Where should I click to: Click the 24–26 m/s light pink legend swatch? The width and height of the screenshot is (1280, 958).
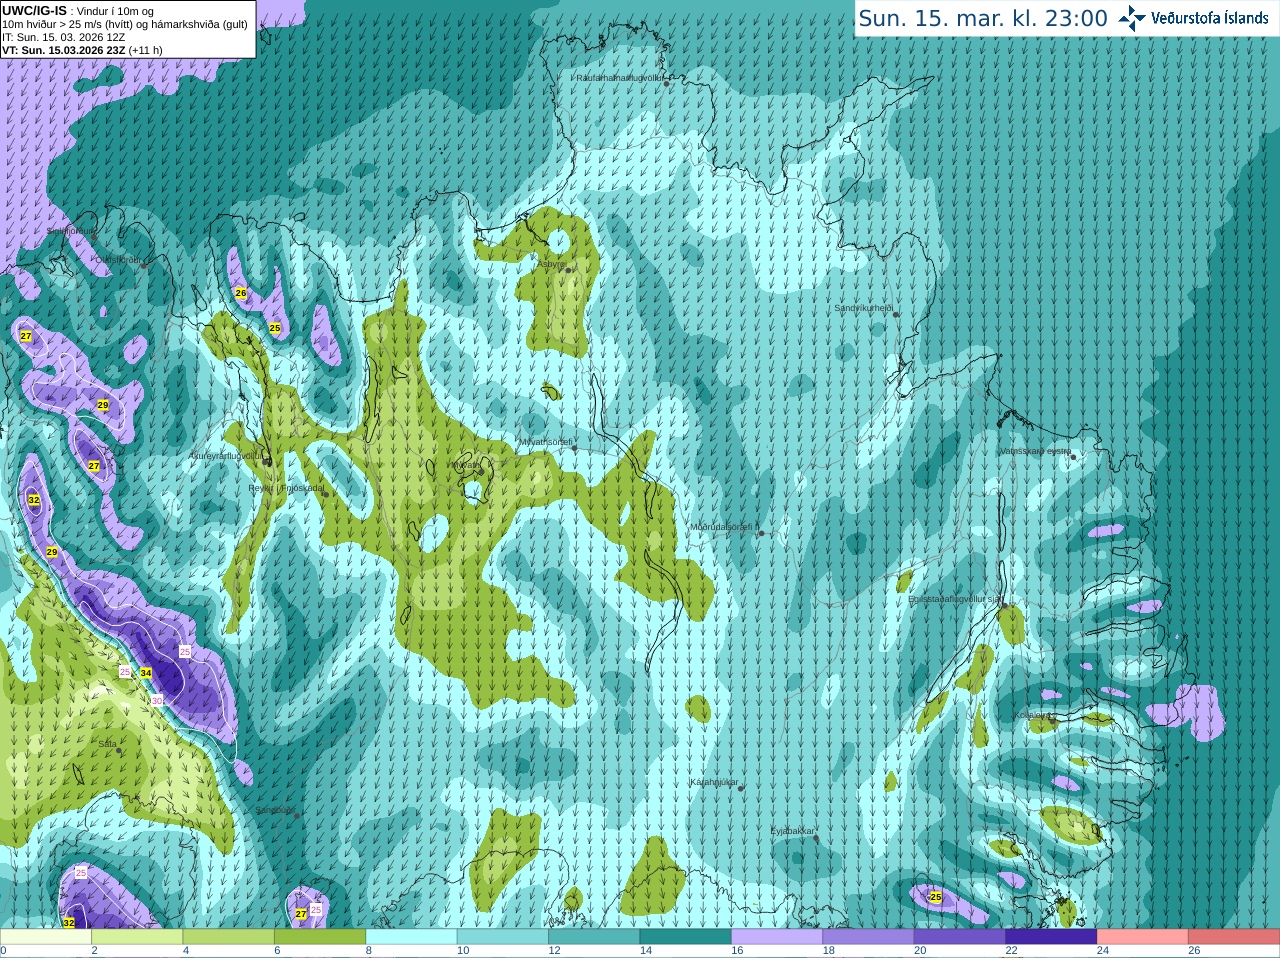[1143, 937]
